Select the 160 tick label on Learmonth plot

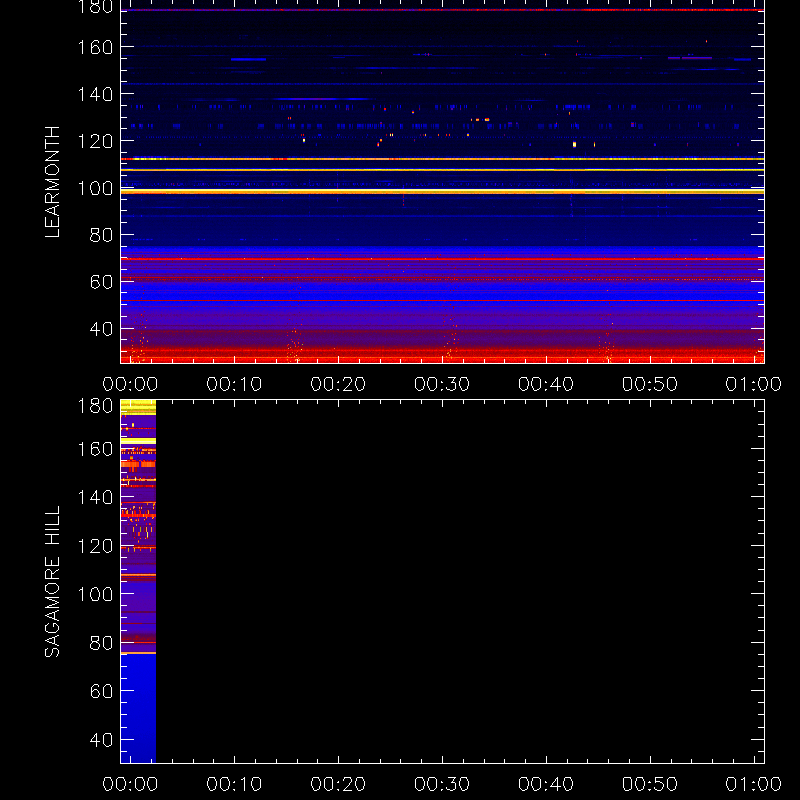pyautogui.click(x=95, y=47)
